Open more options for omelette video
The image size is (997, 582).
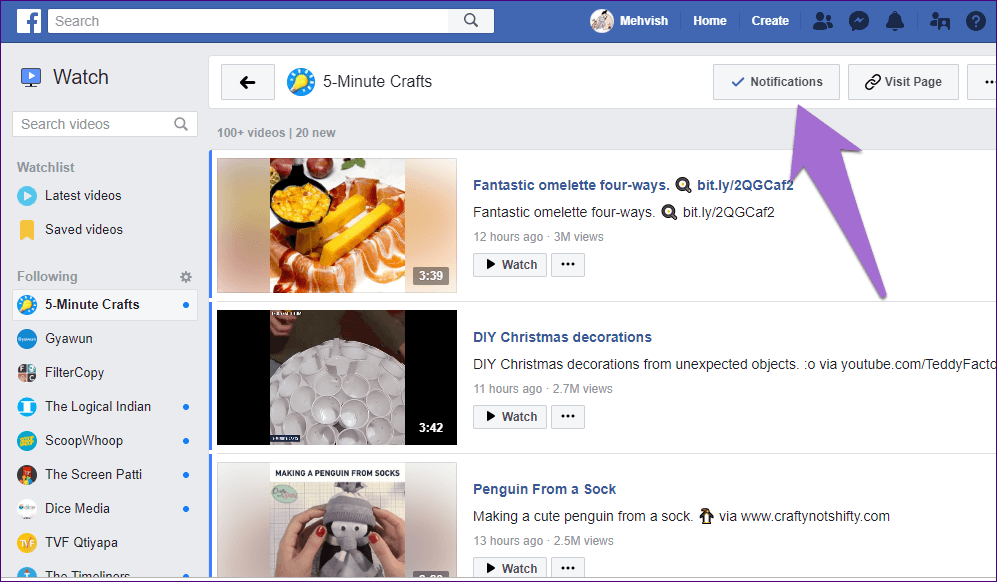(568, 265)
